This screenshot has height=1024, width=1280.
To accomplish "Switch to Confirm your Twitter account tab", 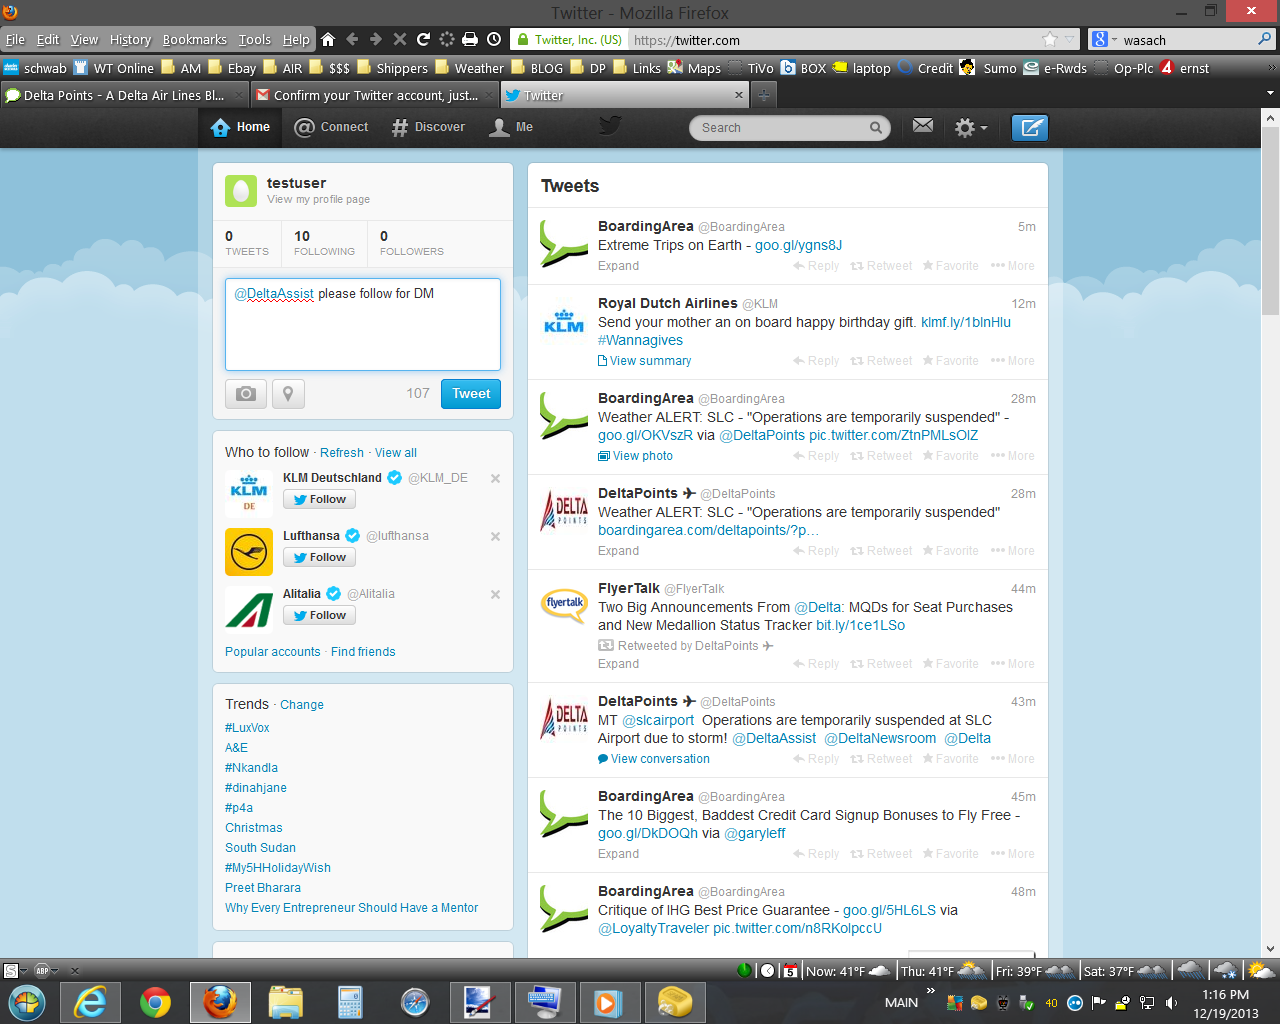I will (x=374, y=95).
